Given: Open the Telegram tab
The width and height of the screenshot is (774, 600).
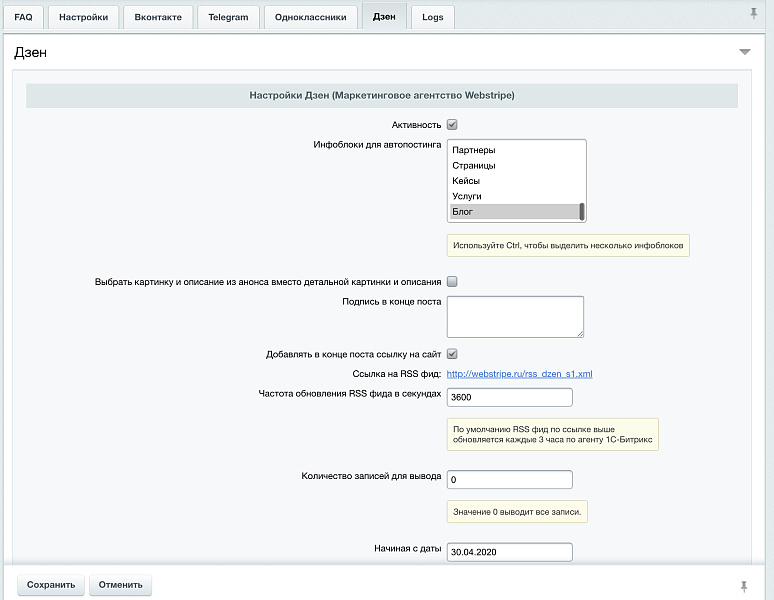Looking at the screenshot, I should (x=228, y=17).
